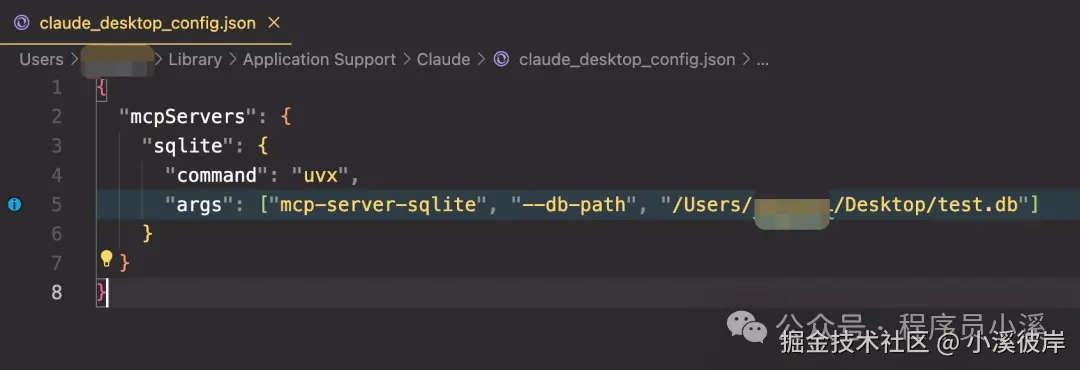The width and height of the screenshot is (1080, 370).
Task: Click the "--db-path" argument string
Action: click(x=575, y=204)
